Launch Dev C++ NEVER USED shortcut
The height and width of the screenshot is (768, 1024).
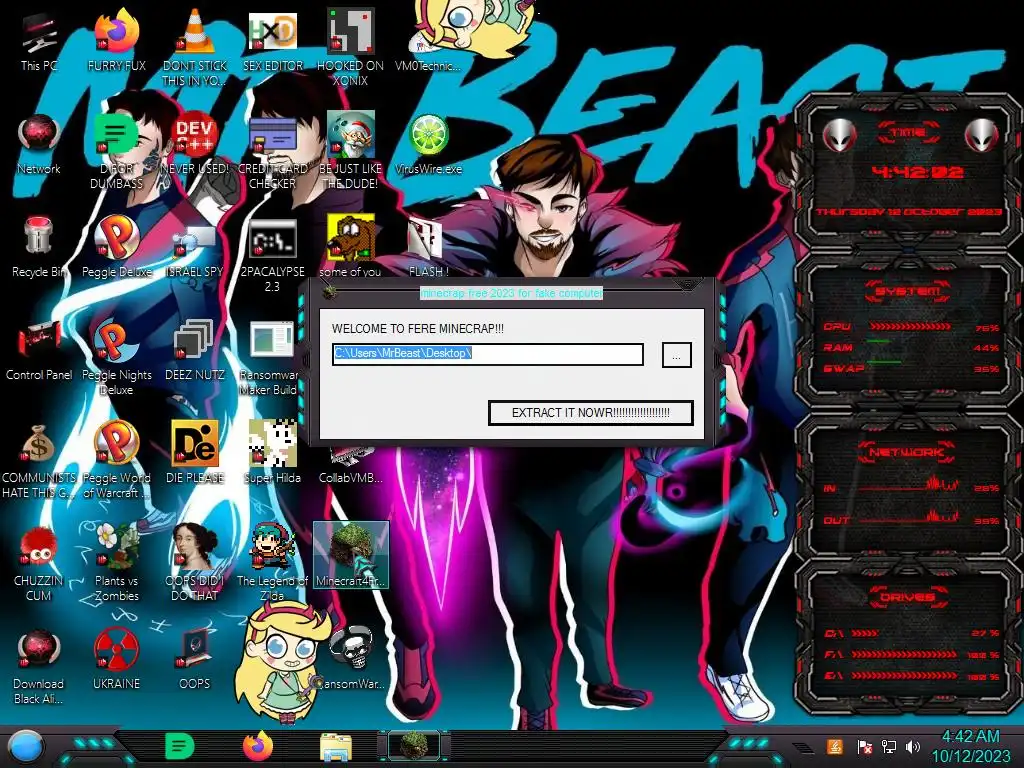point(195,144)
